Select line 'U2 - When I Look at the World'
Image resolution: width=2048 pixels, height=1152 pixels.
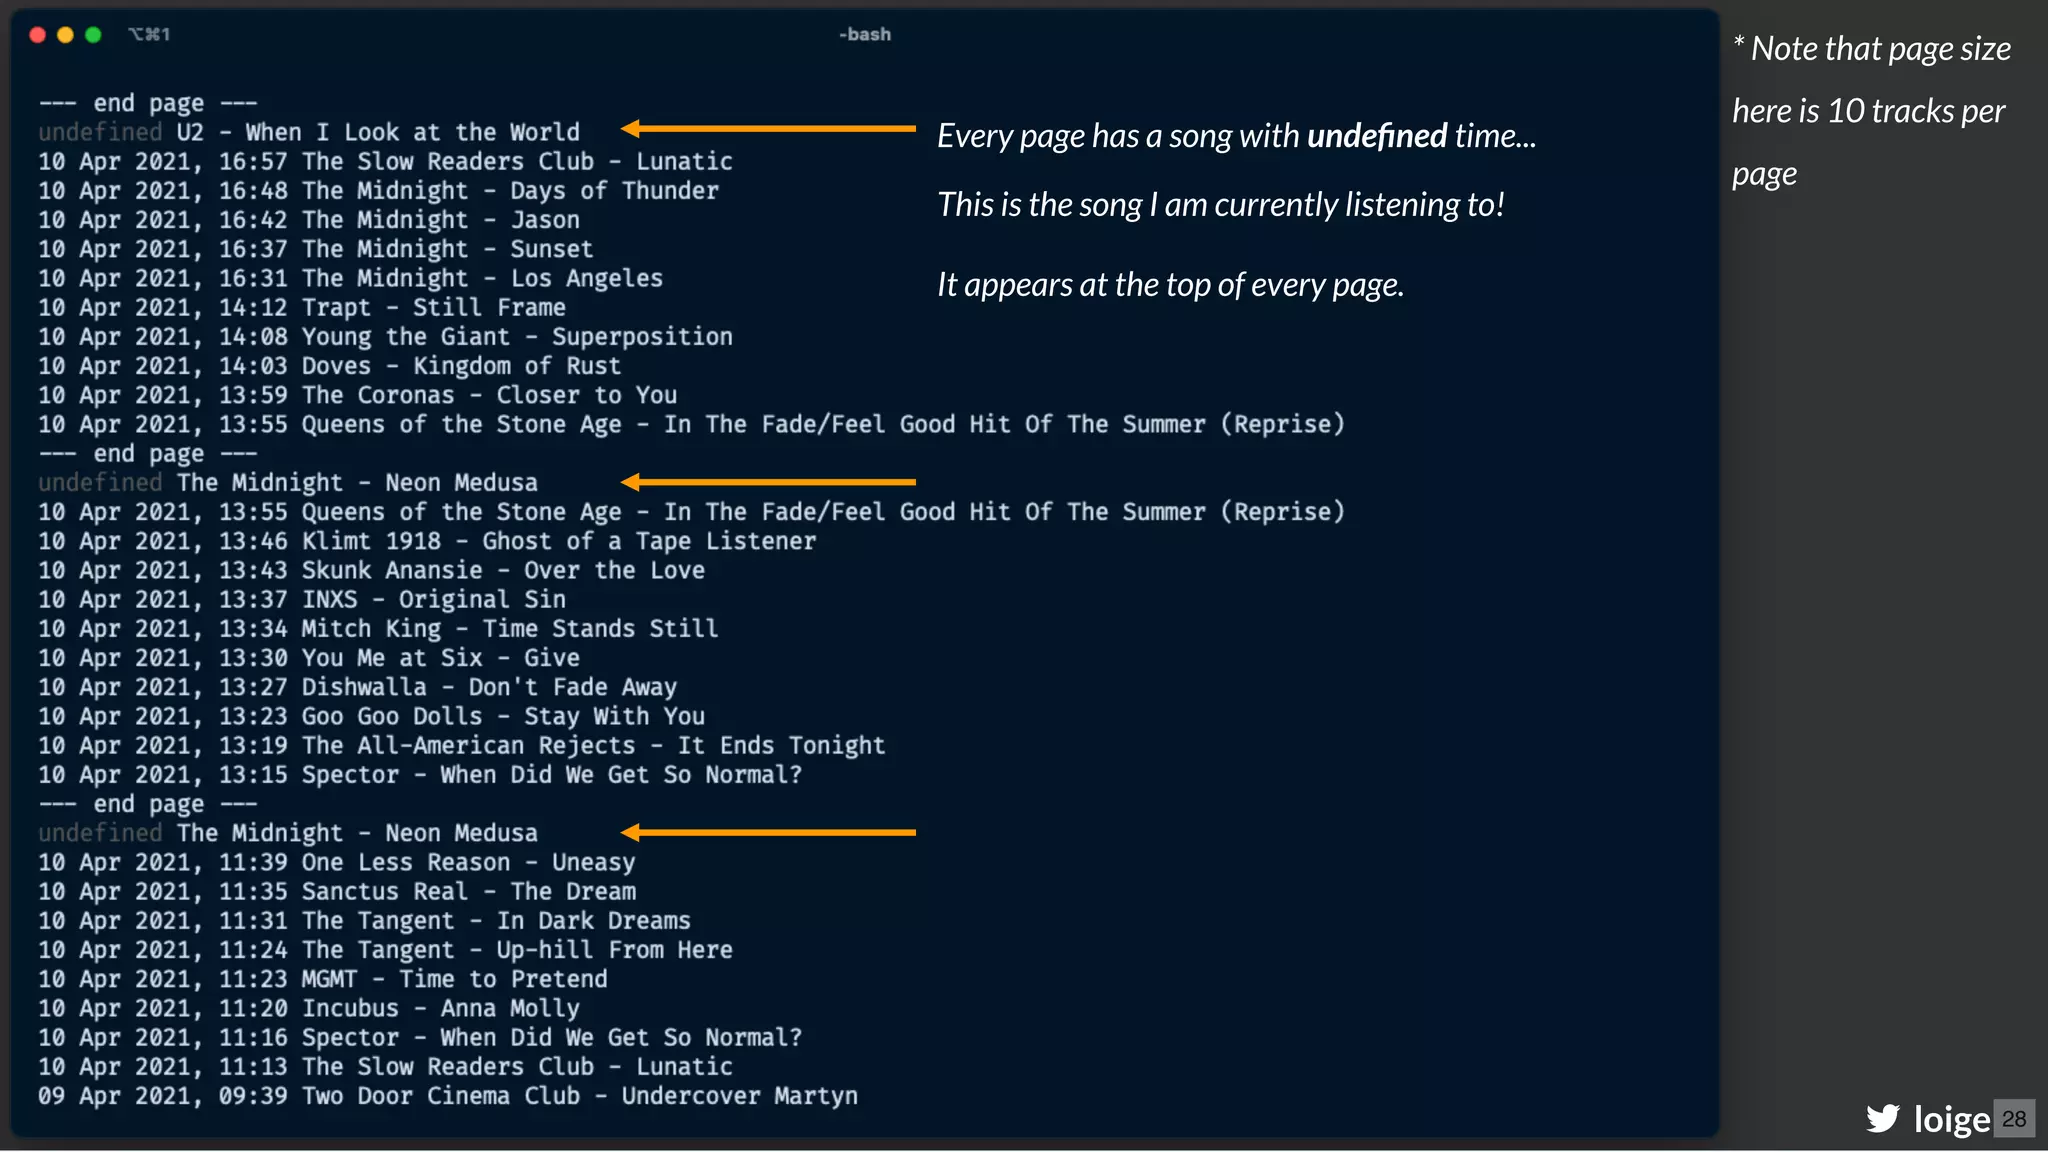pos(309,132)
